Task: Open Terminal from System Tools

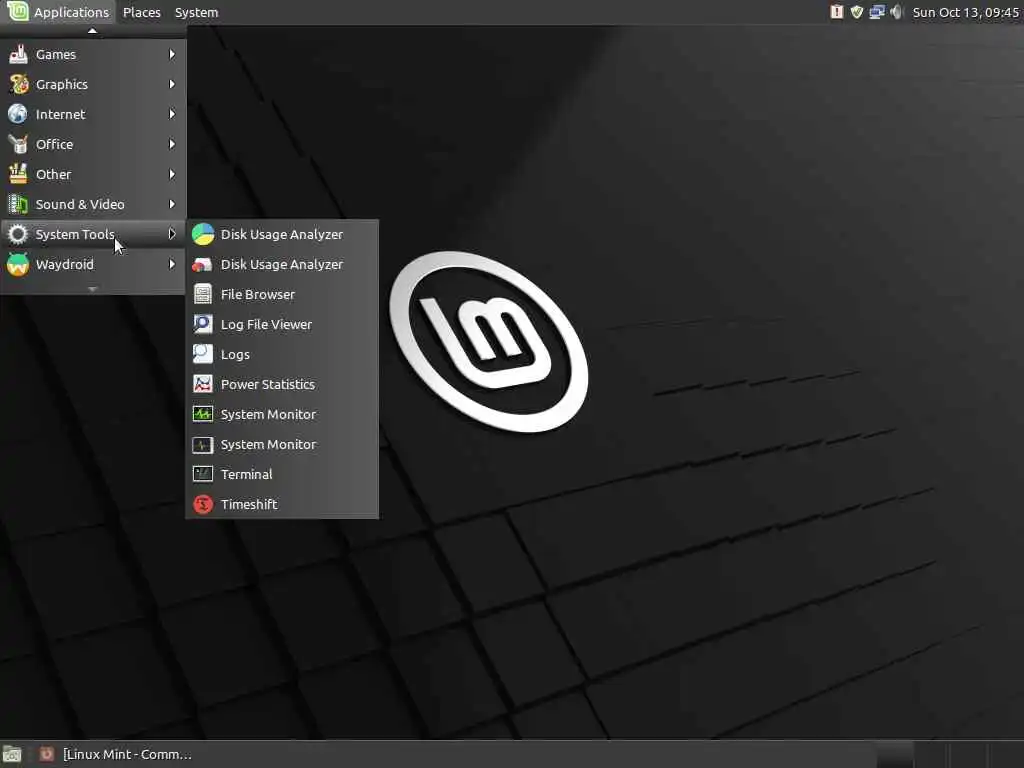Action: (282, 475)
